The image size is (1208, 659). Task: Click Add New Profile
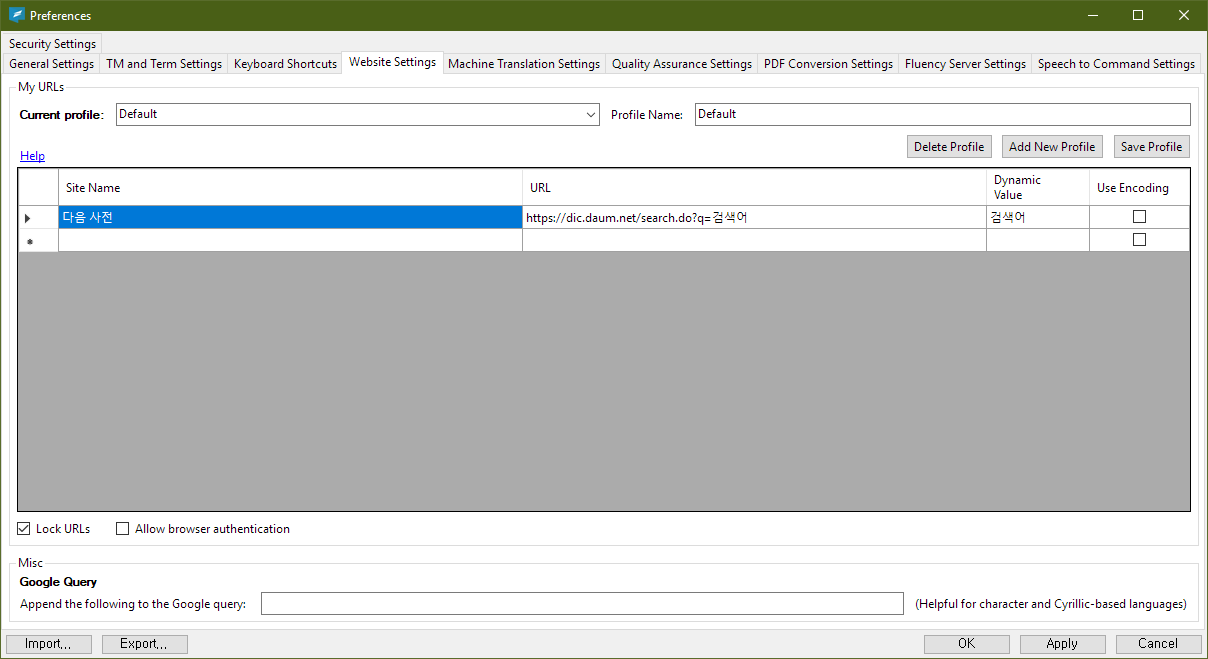(x=1051, y=147)
